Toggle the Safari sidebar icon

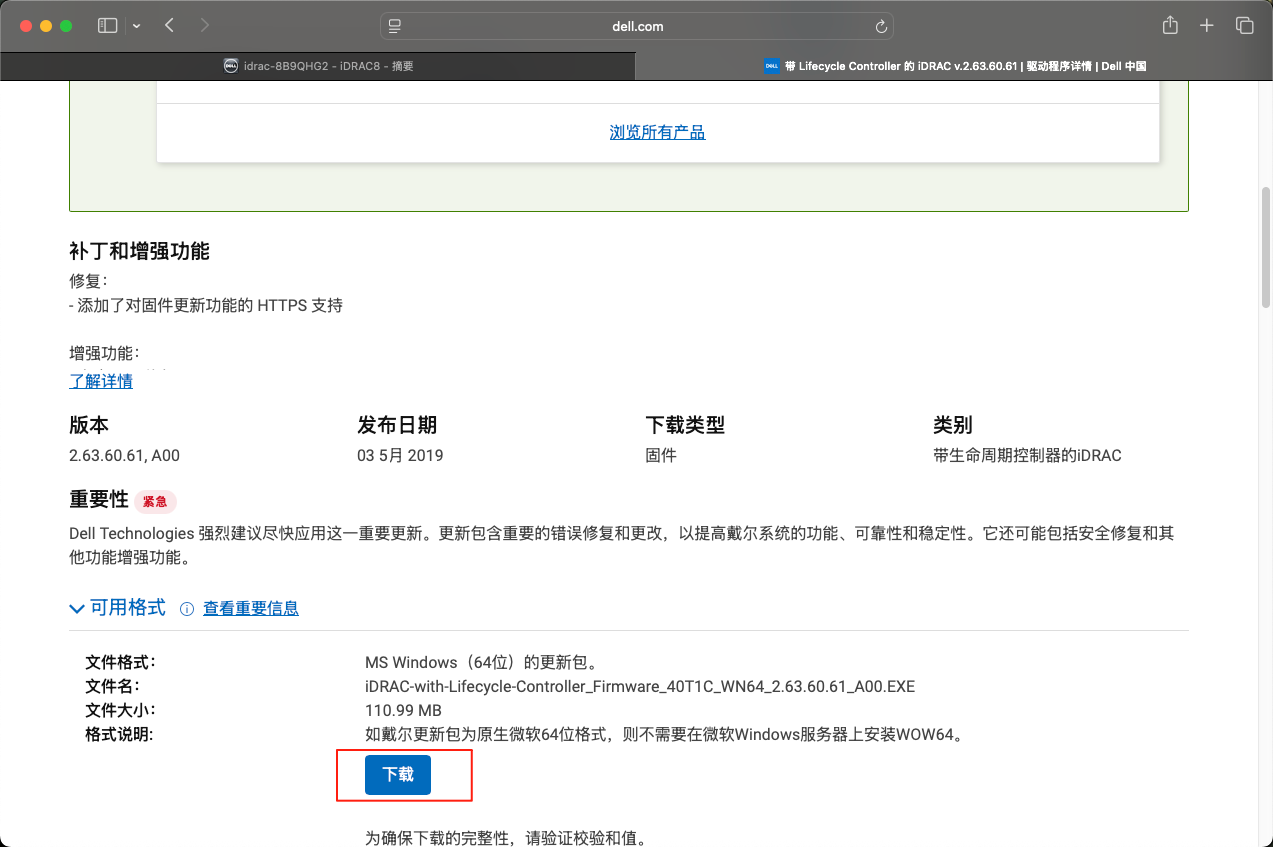coord(107,26)
